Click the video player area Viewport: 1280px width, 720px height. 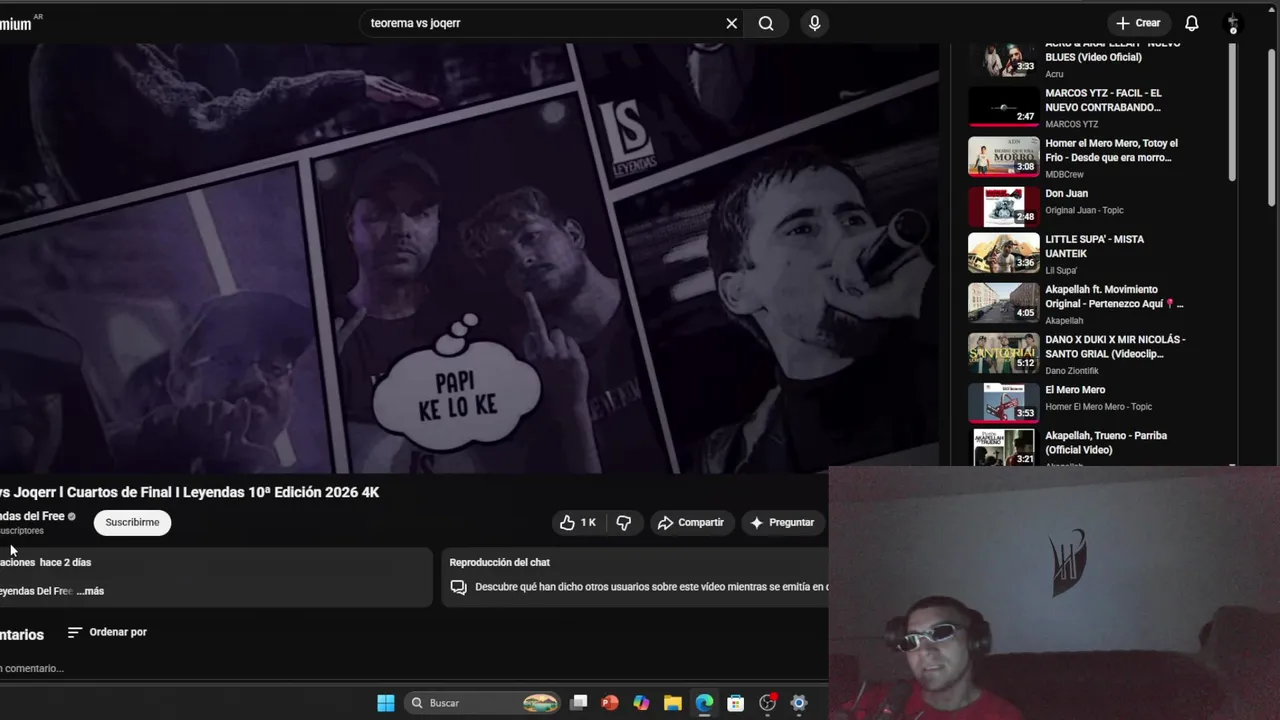469,258
